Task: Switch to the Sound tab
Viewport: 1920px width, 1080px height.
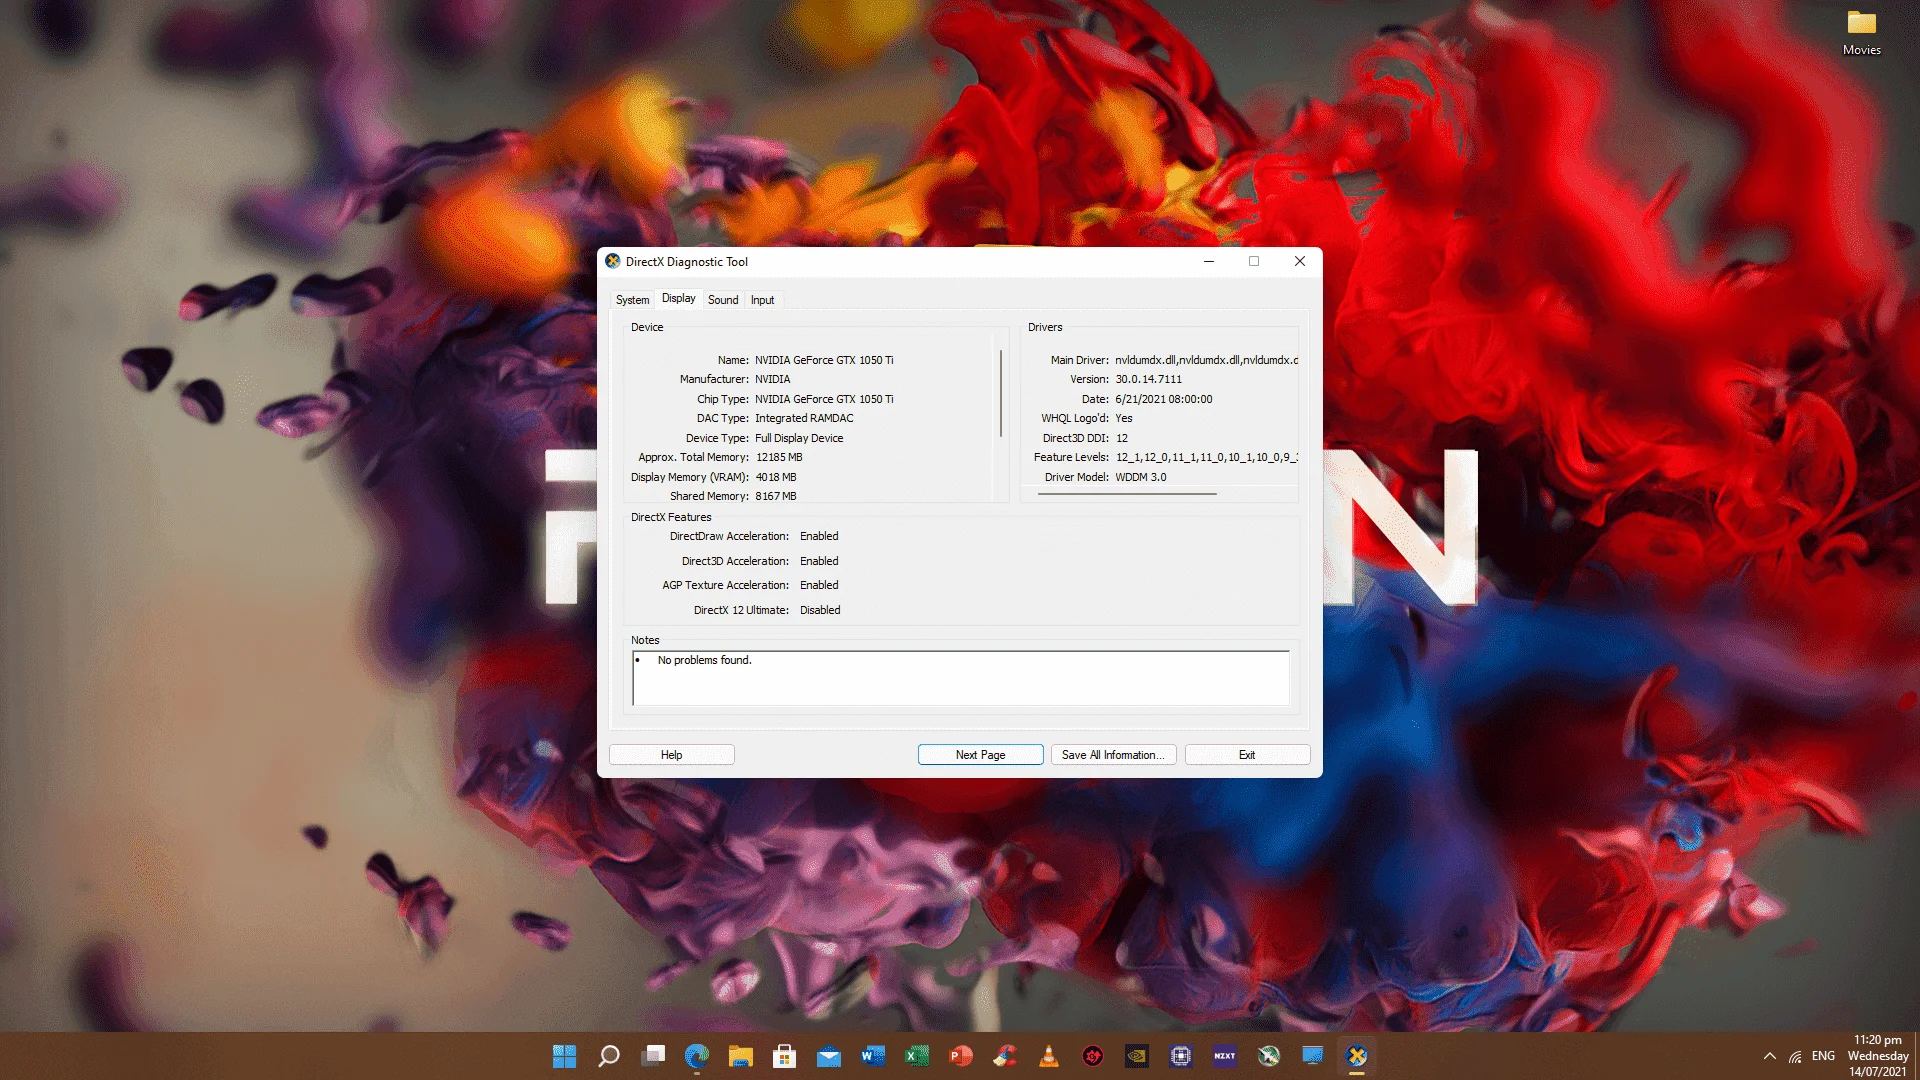Action: click(723, 300)
